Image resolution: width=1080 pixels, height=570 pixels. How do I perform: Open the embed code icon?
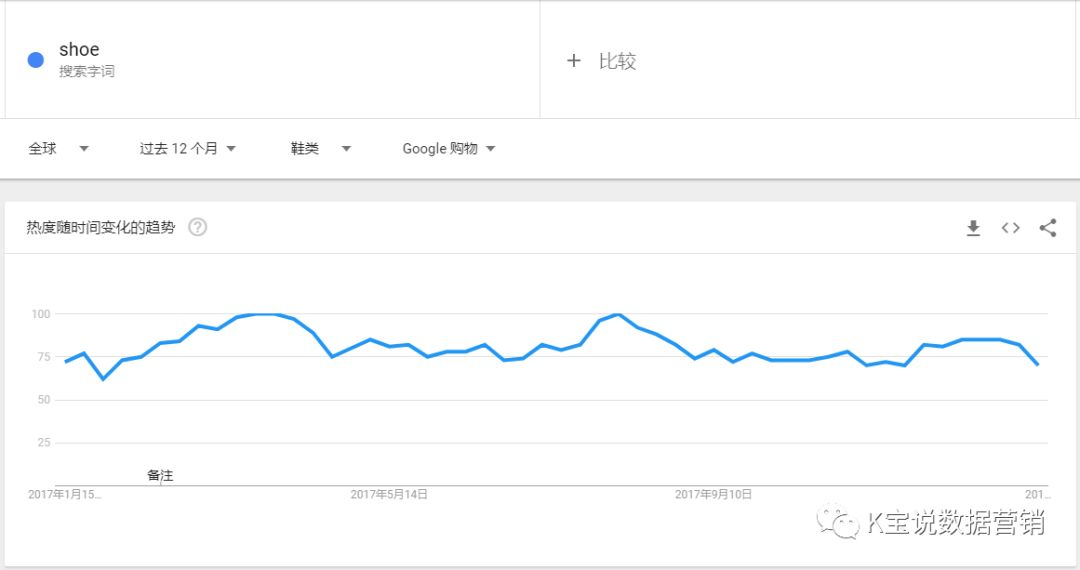point(1010,228)
